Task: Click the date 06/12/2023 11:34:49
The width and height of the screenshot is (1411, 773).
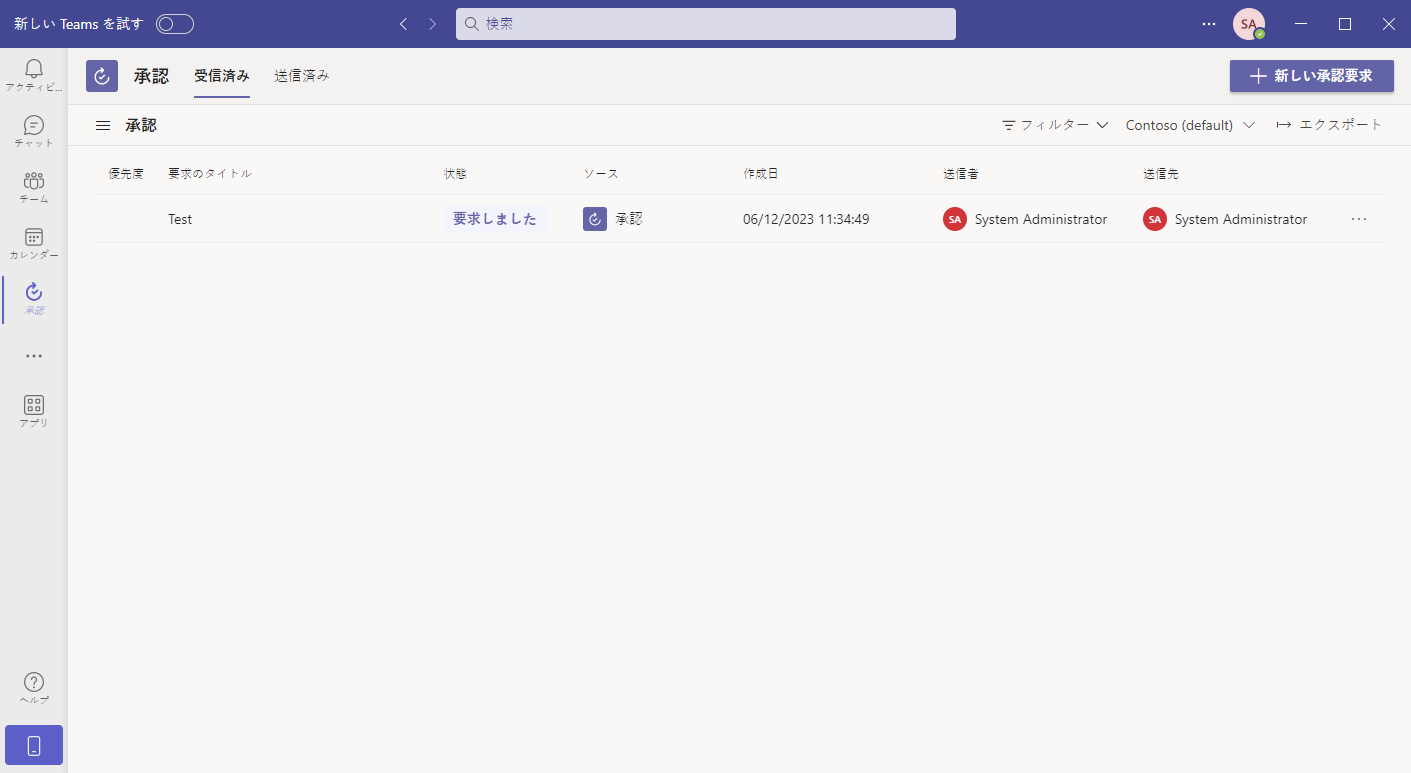Action: [806, 219]
